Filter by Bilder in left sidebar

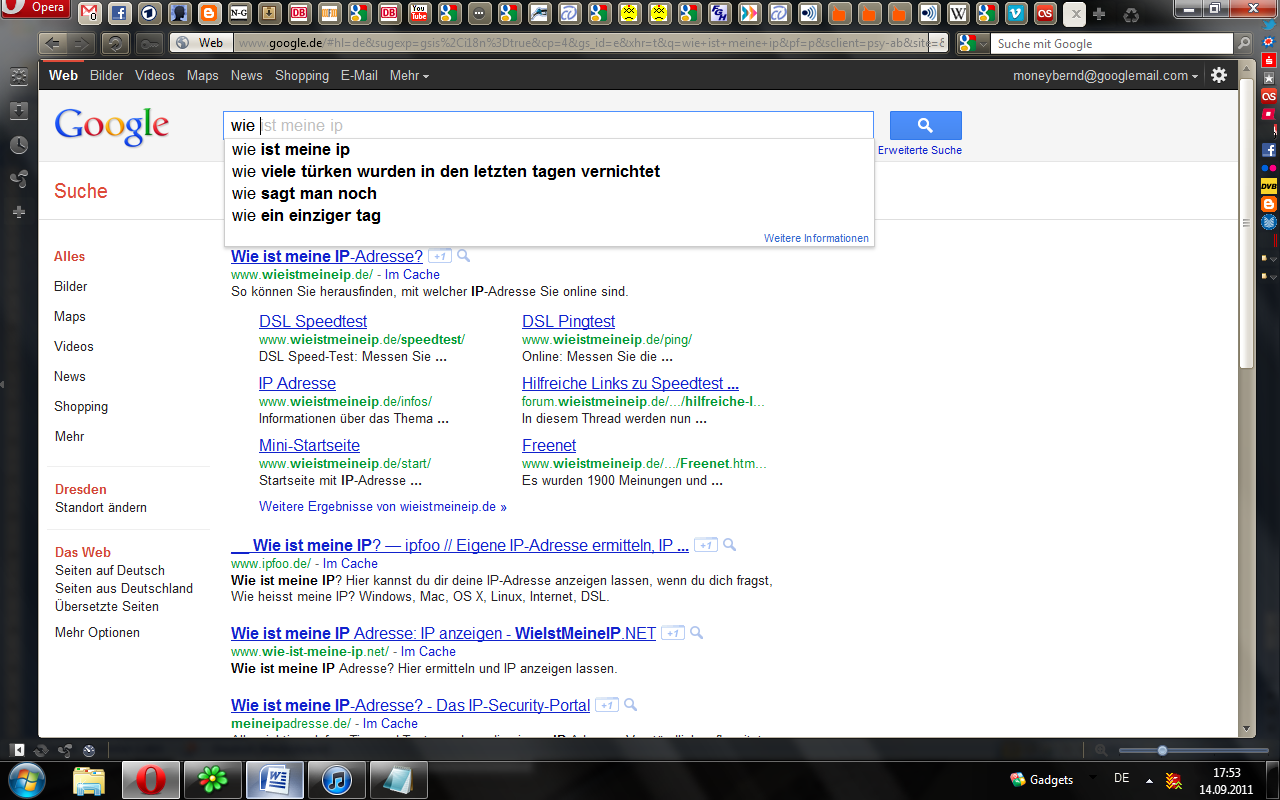pyautogui.click(x=71, y=286)
